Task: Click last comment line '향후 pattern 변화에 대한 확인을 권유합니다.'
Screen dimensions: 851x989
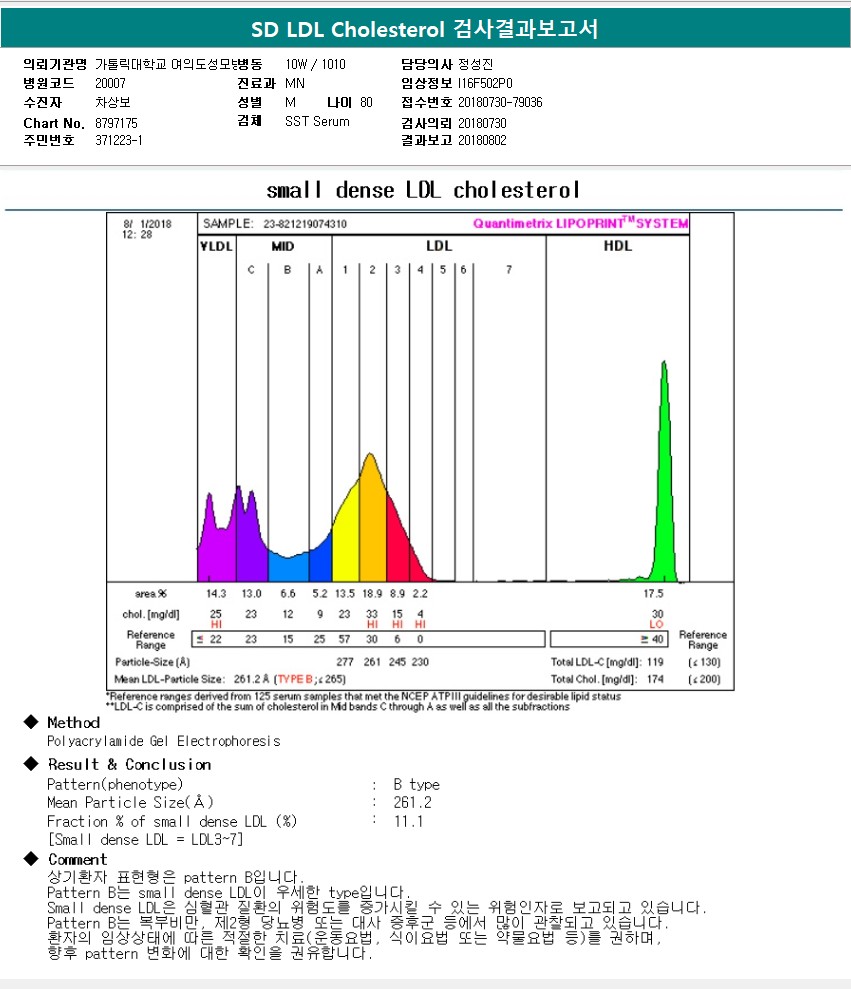Action: point(209,953)
